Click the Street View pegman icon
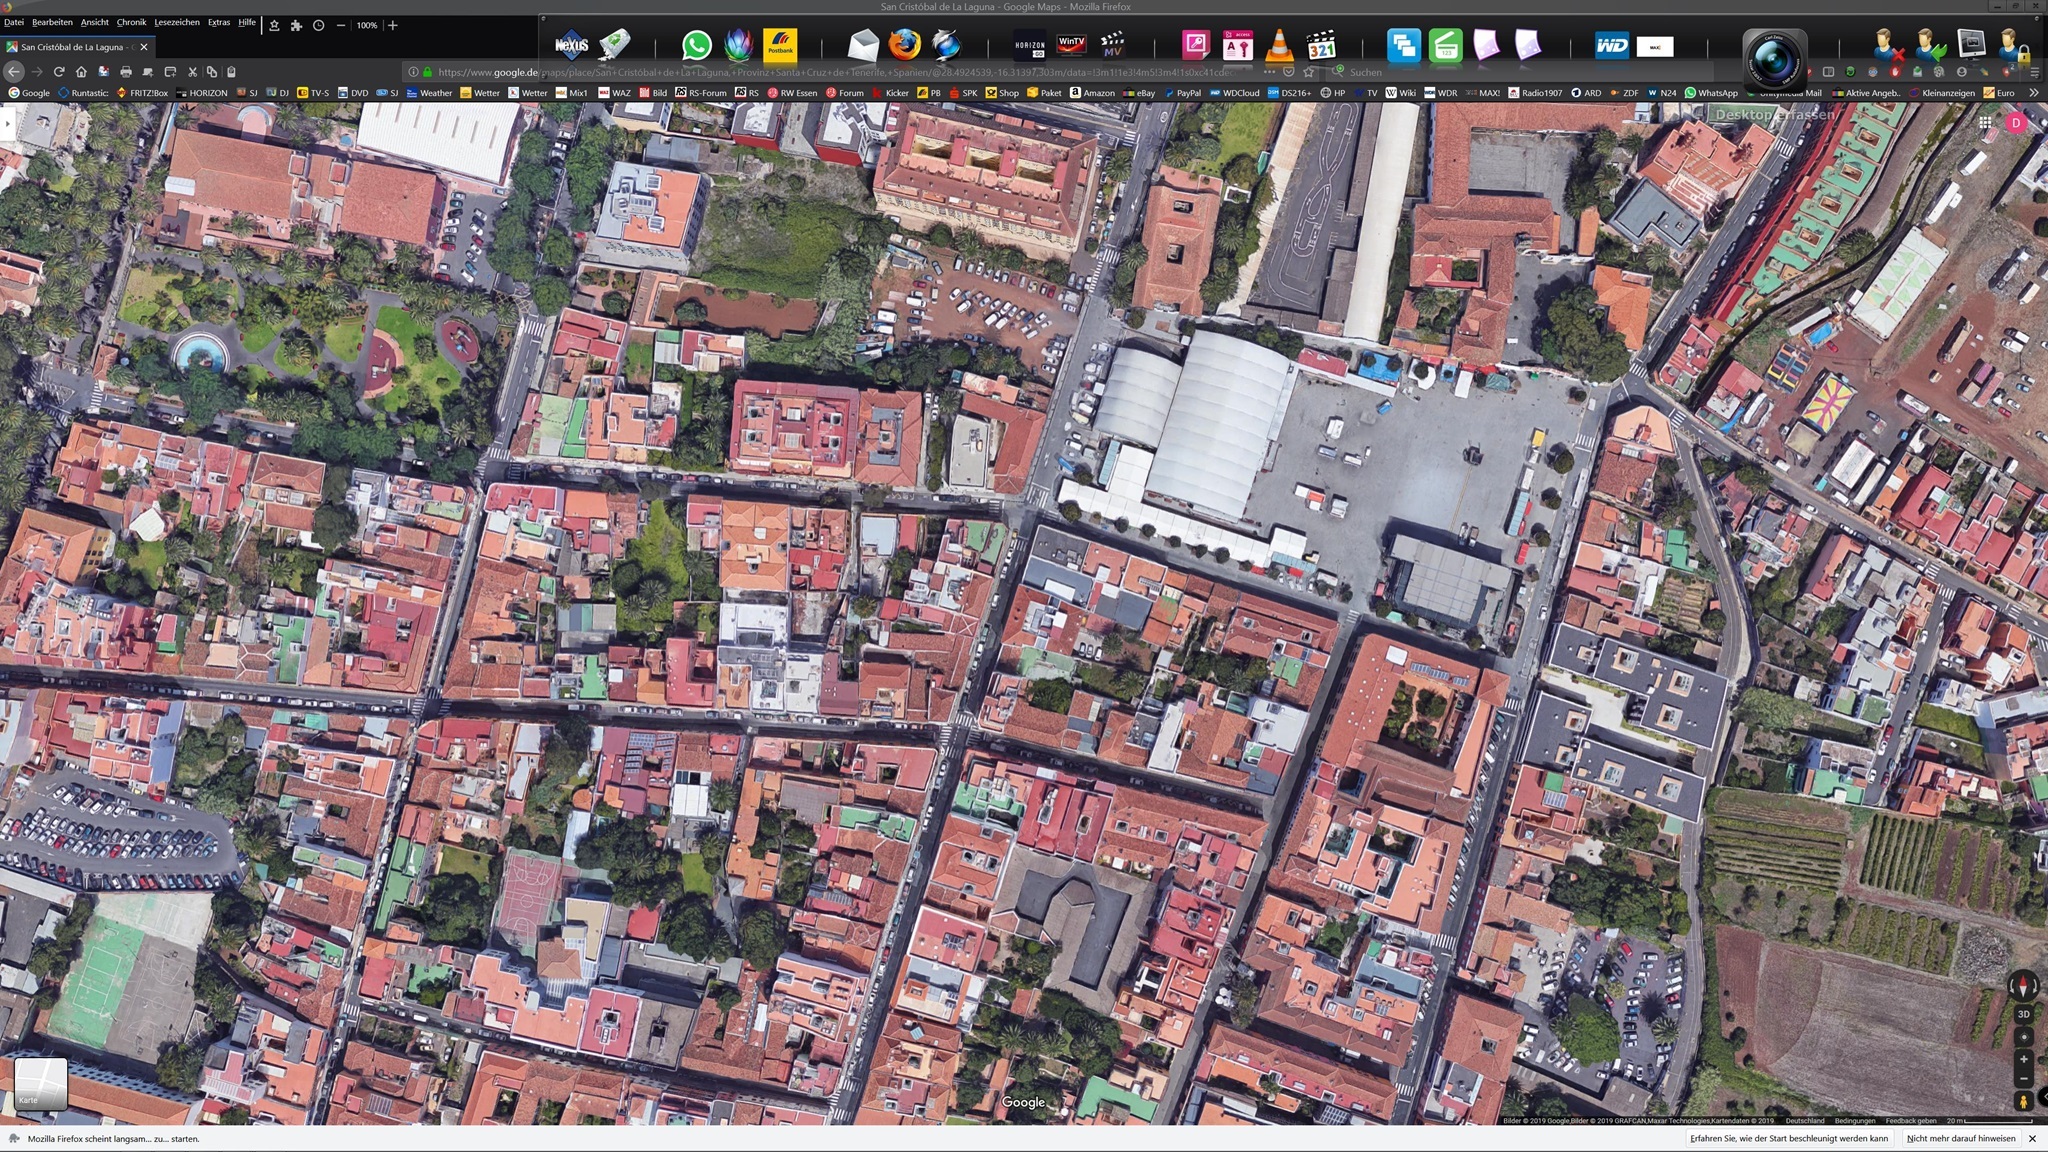 coord(2023,1100)
